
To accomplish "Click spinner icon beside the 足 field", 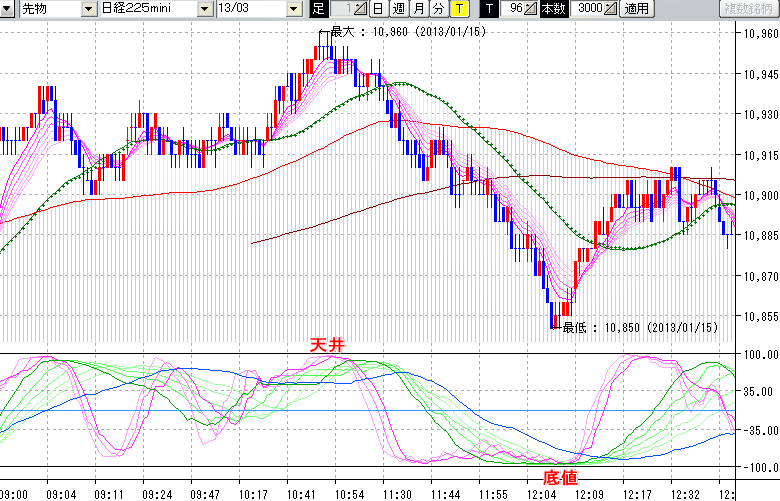I will coord(362,9).
